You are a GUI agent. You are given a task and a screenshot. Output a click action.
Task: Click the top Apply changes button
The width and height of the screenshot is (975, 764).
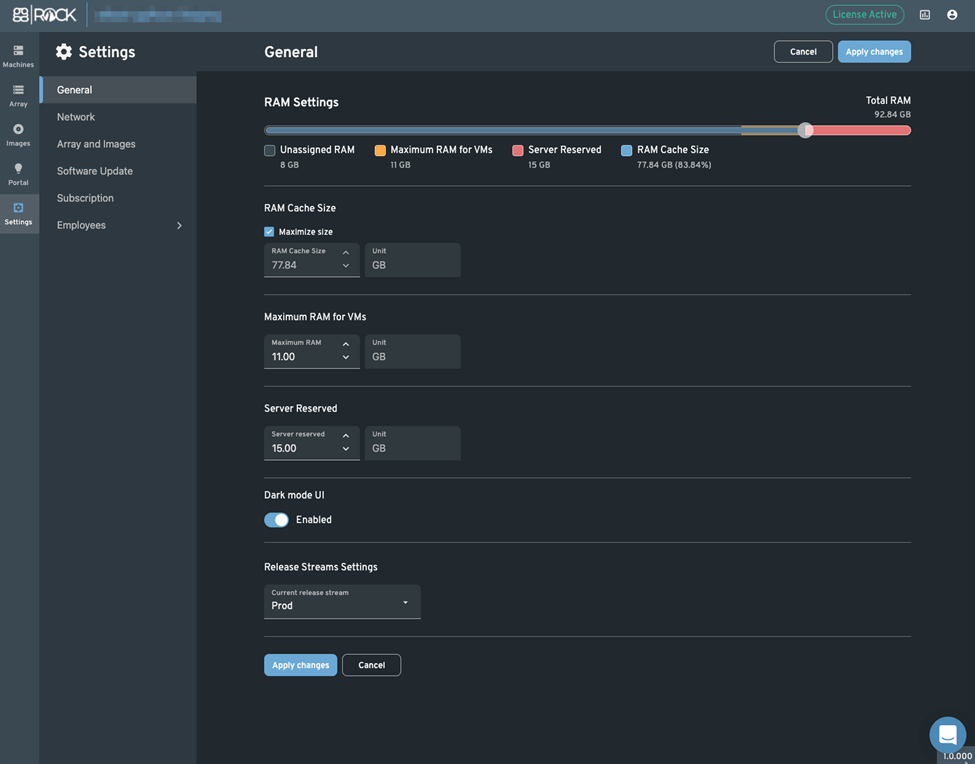pos(874,52)
